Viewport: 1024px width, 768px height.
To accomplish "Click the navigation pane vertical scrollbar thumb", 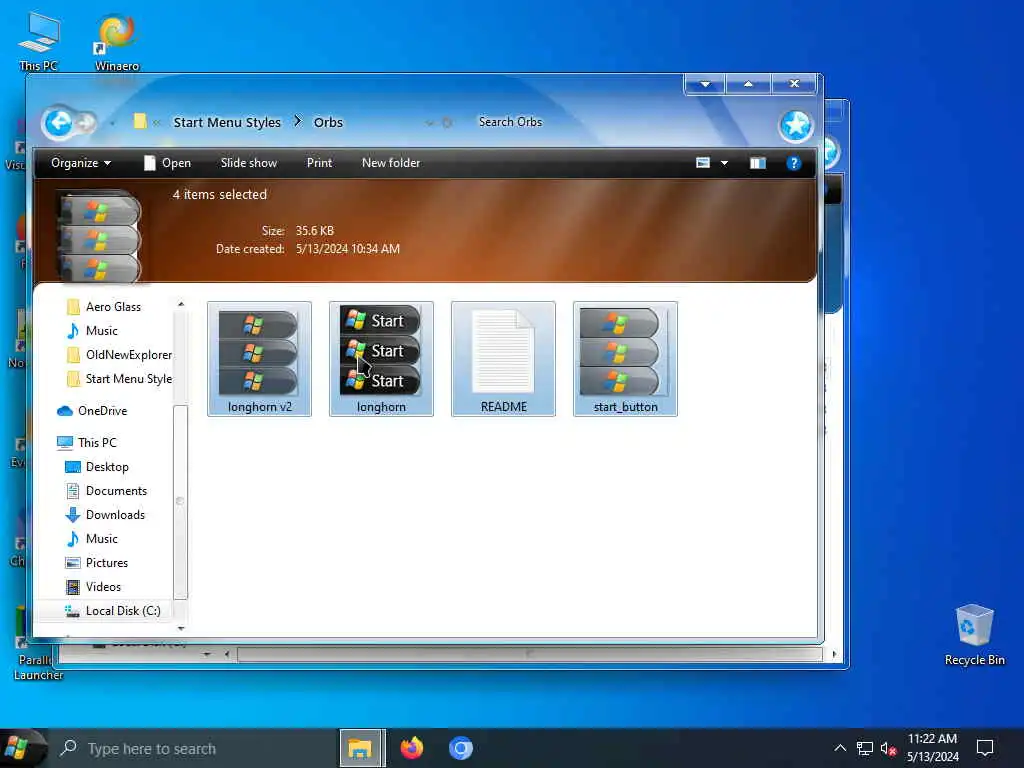I will click(181, 502).
